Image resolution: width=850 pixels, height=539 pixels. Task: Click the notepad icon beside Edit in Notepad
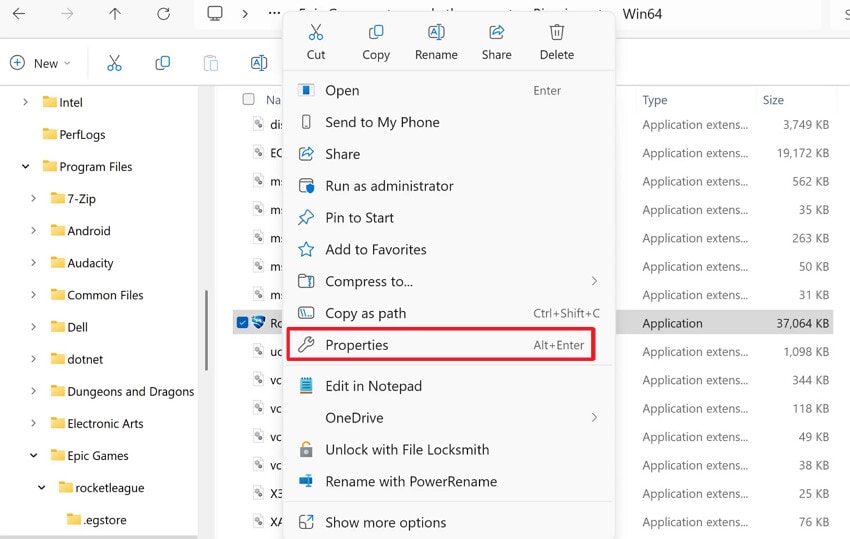(x=306, y=386)
